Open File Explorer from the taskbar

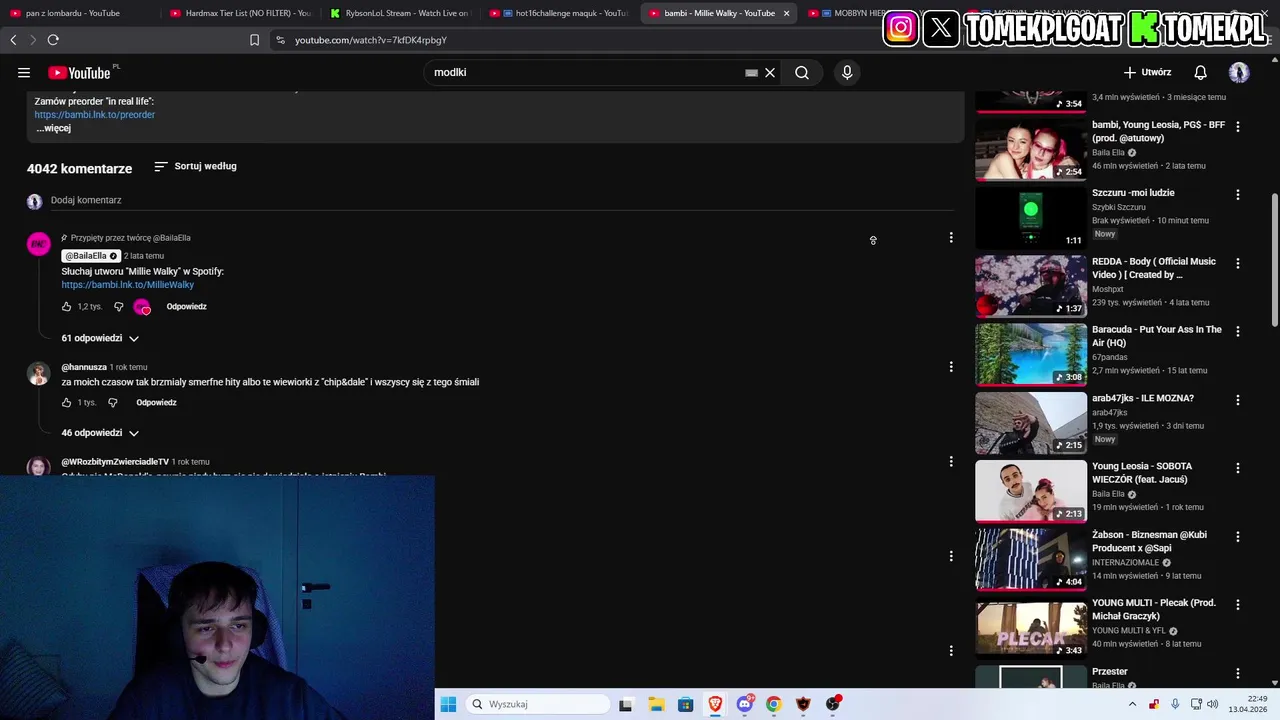coord(656,704)
